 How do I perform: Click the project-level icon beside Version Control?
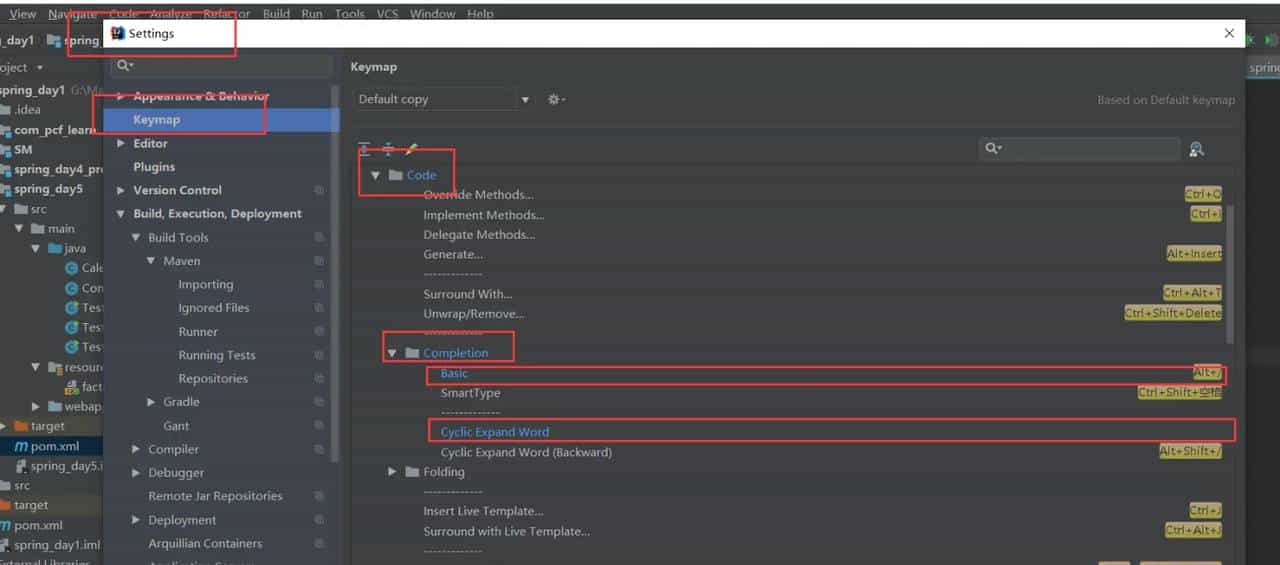[x=319, y=190]
